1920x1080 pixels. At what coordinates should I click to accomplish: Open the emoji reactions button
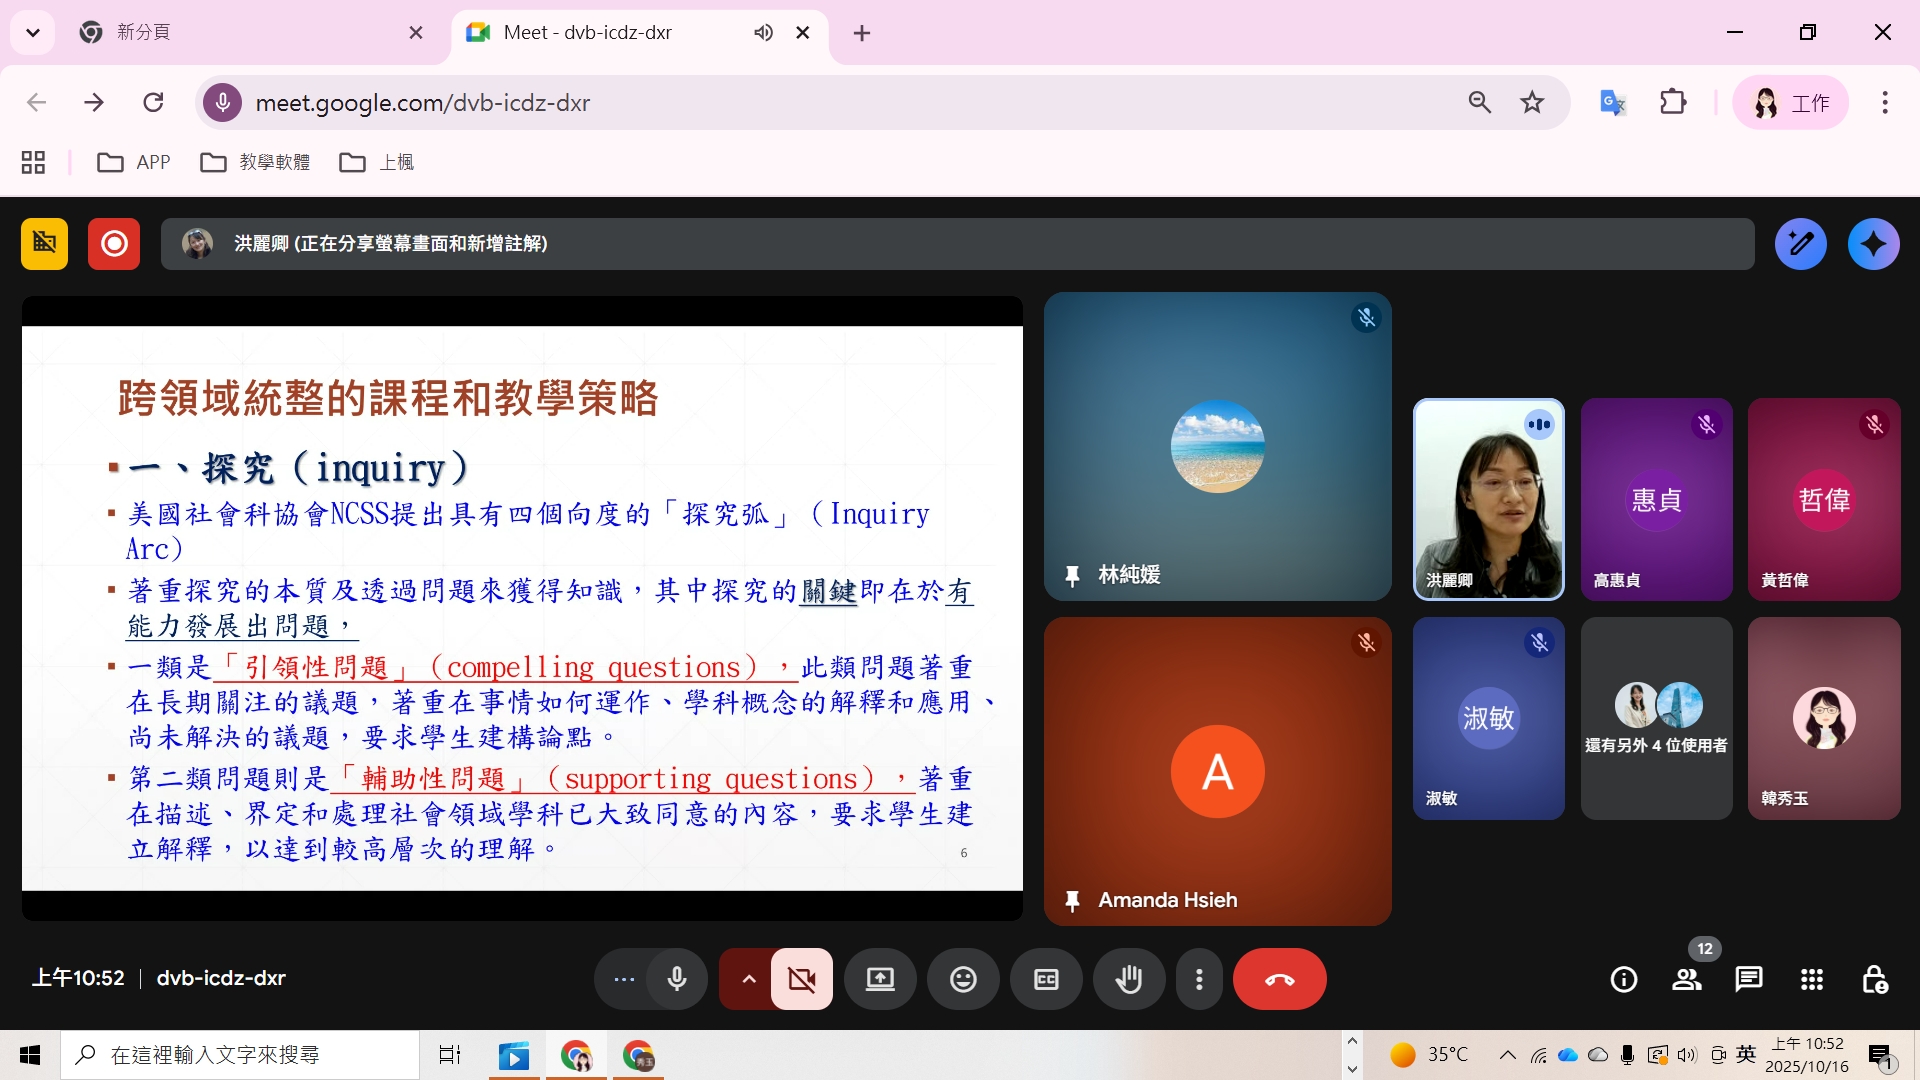[x=963, y=979]
